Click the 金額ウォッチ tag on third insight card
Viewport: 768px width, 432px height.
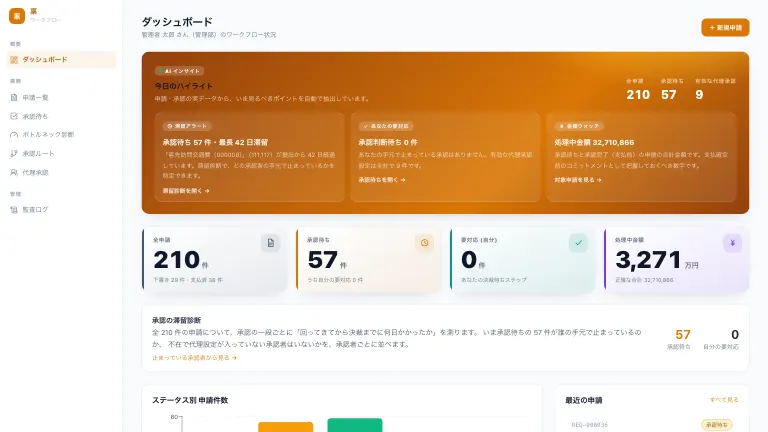[x=579, y=126]
